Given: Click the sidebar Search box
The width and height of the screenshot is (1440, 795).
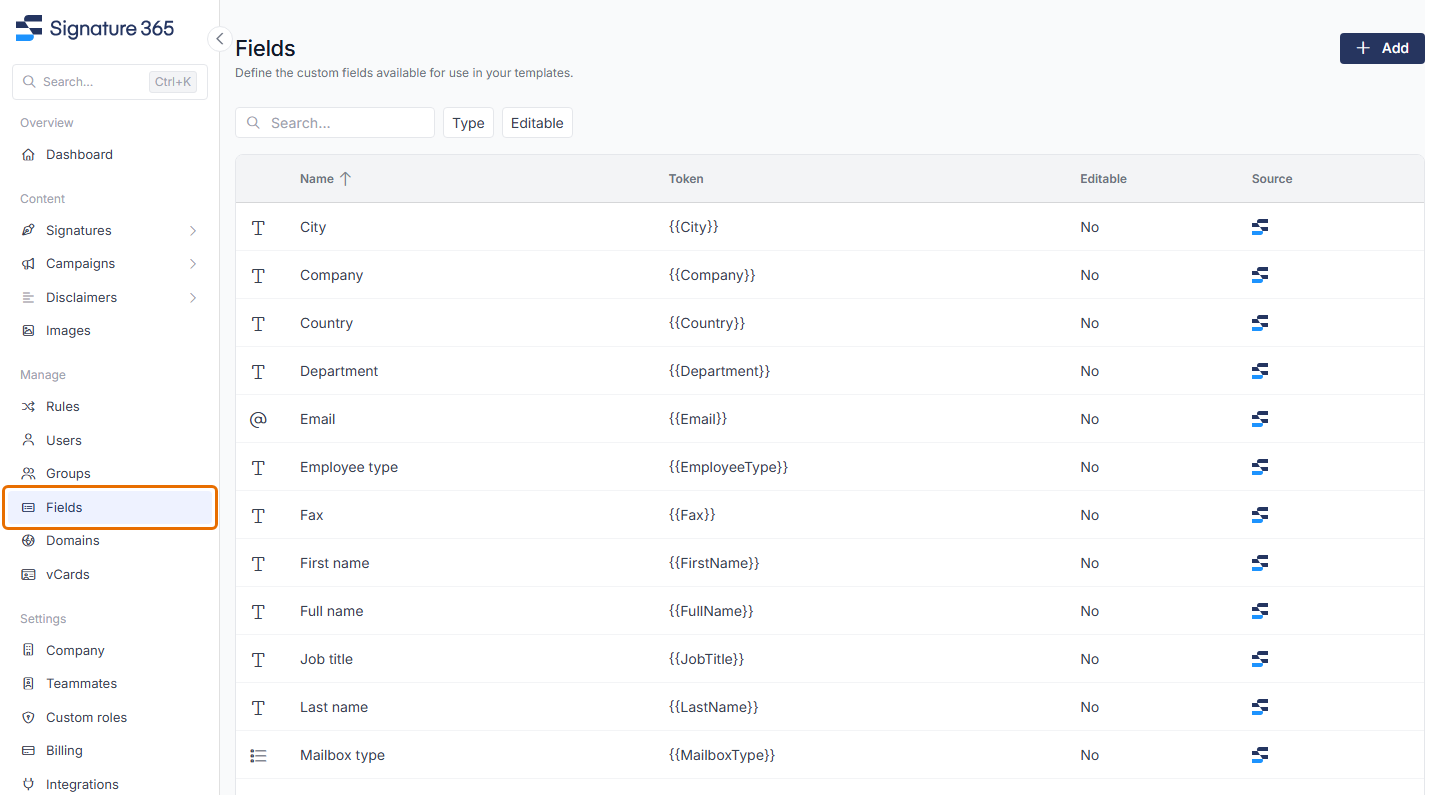Looking at the screenshot, I should click(x=110, y=82).
